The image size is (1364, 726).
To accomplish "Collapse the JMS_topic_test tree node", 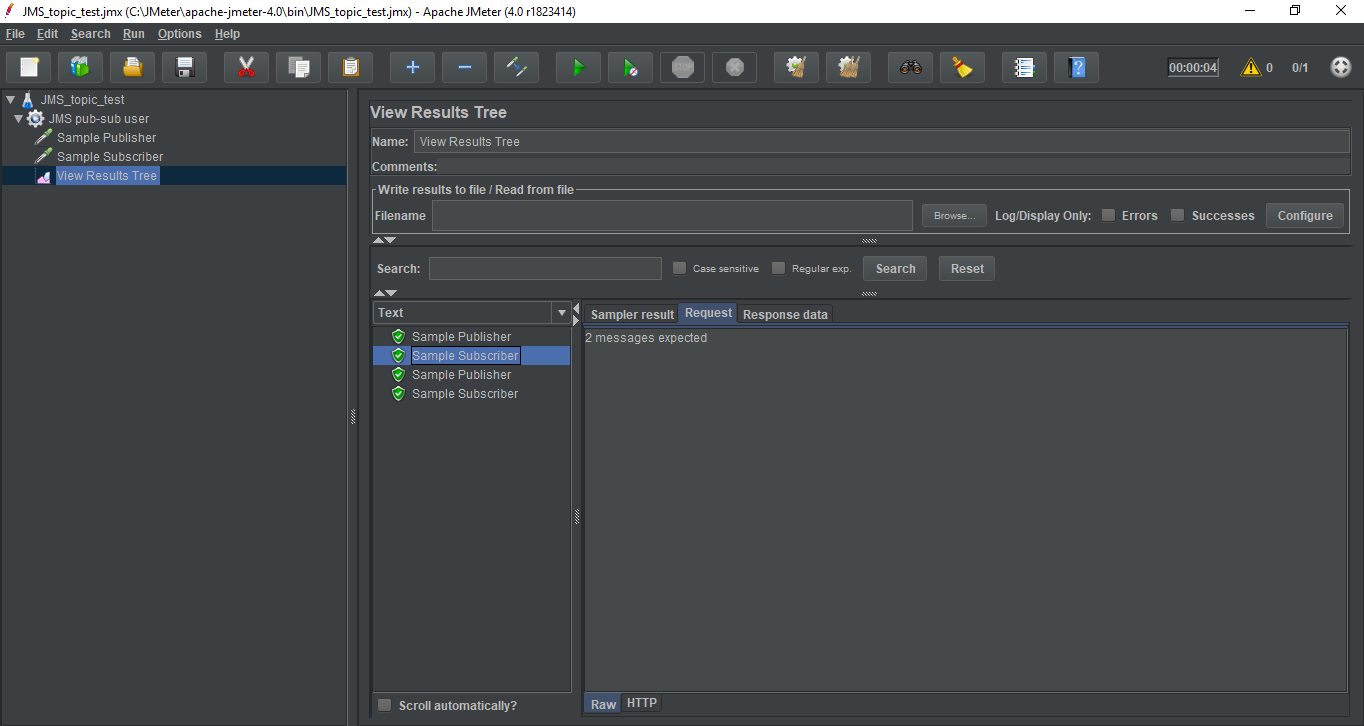I will click(11, 100).
